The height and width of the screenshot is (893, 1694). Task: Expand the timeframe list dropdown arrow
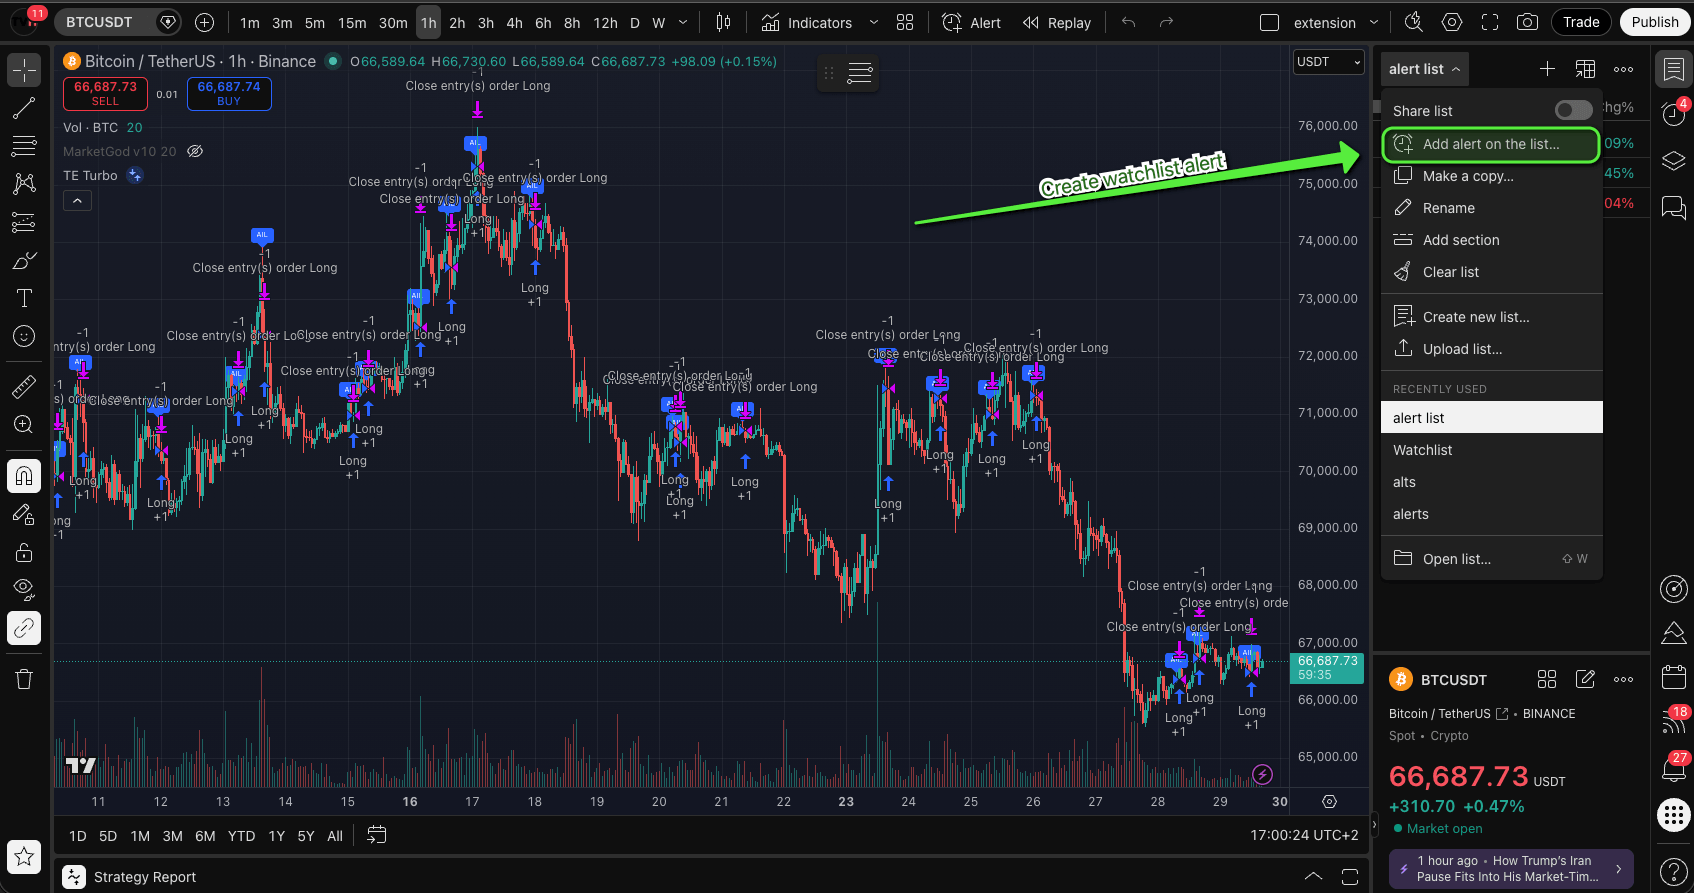[x=683, y=22]
